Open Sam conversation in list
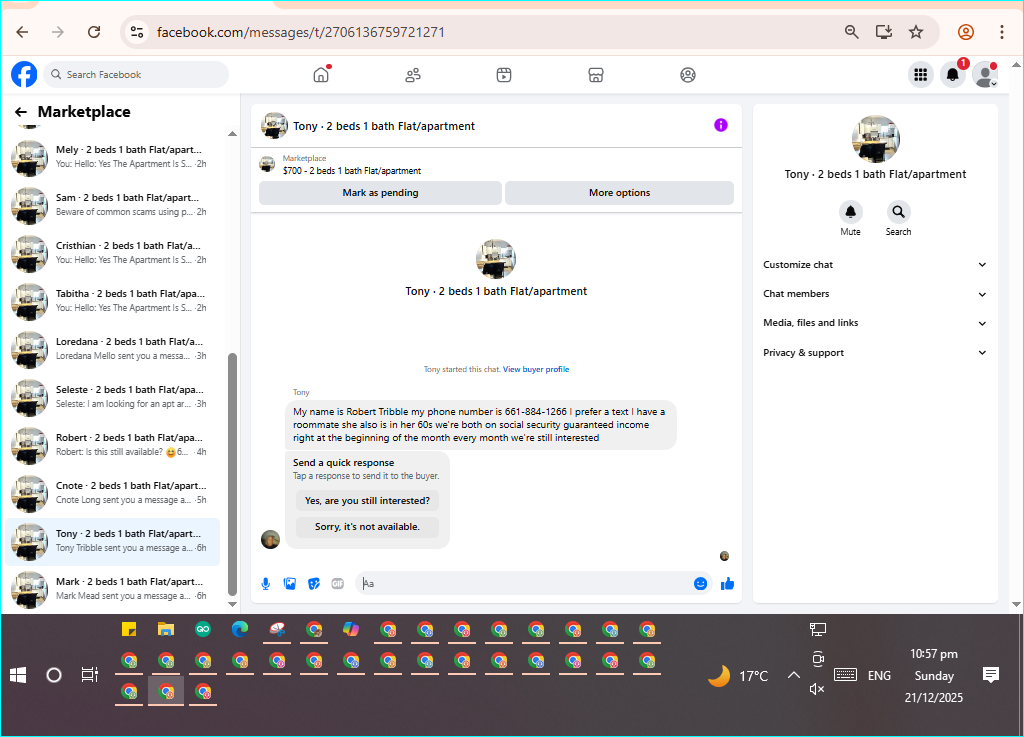1024x737 pixels. (x=112, y=205)
